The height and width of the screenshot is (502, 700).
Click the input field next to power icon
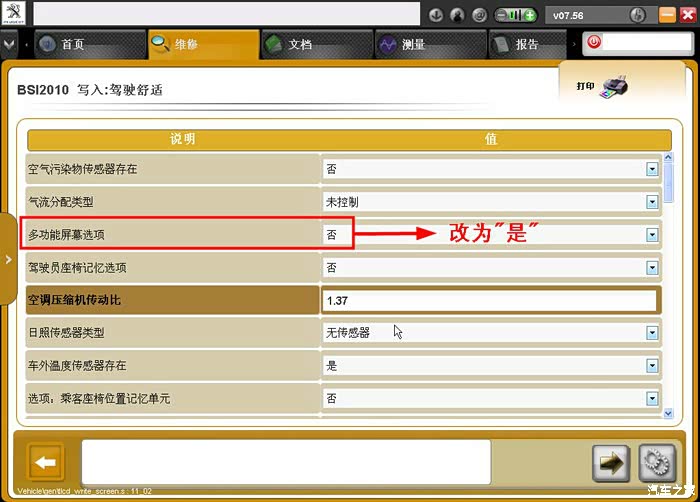tap(646, 42)
